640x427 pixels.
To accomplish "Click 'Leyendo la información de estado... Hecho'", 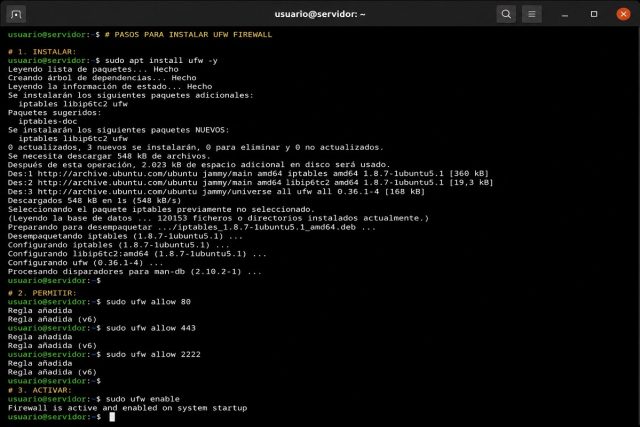I will pyautogui.click(x=110, y=87).
